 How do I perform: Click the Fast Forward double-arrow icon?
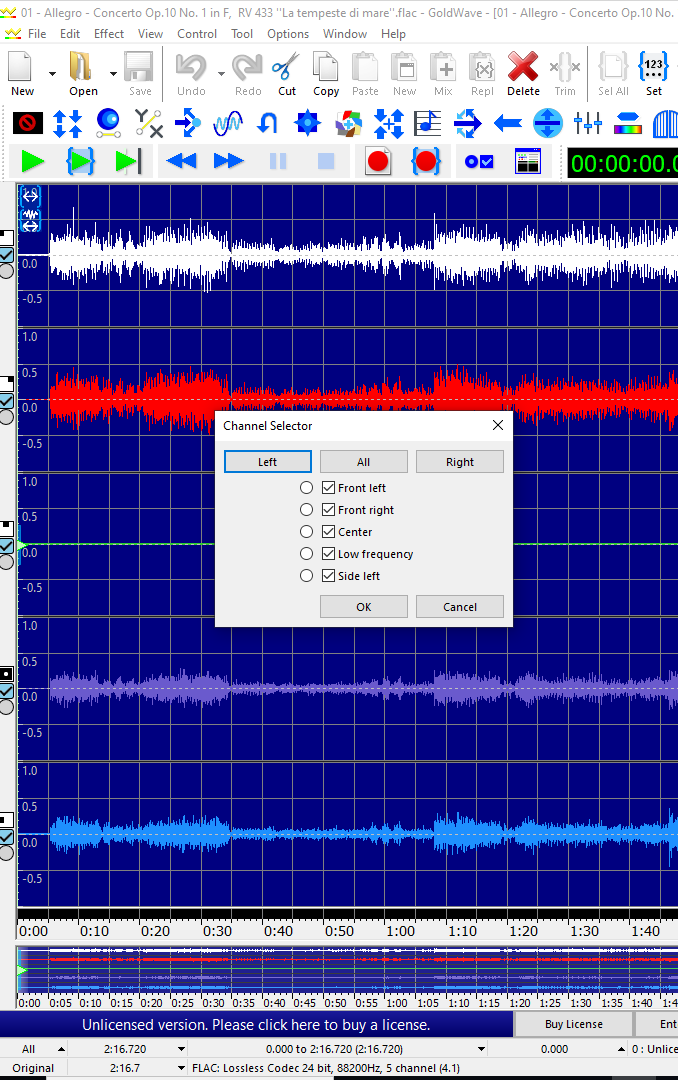pyautogui.click(x=229, y=161)
